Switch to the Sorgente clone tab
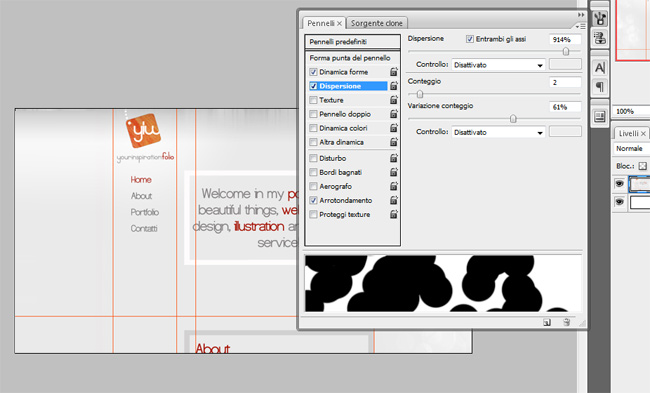The image size is (650, 393). click(376, 23)
